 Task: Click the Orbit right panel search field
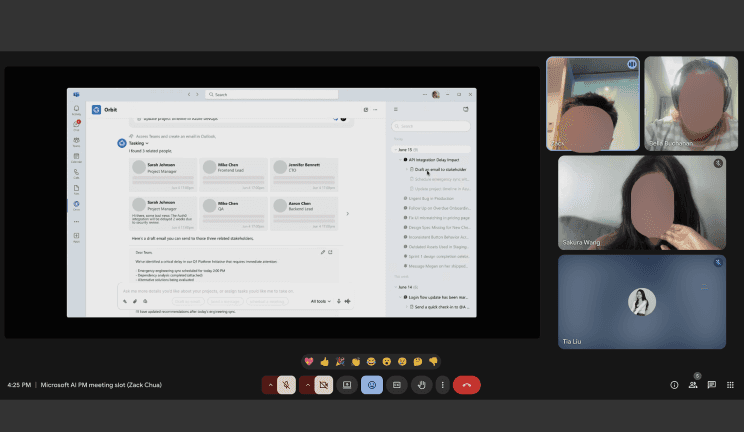tap(431, 126)
